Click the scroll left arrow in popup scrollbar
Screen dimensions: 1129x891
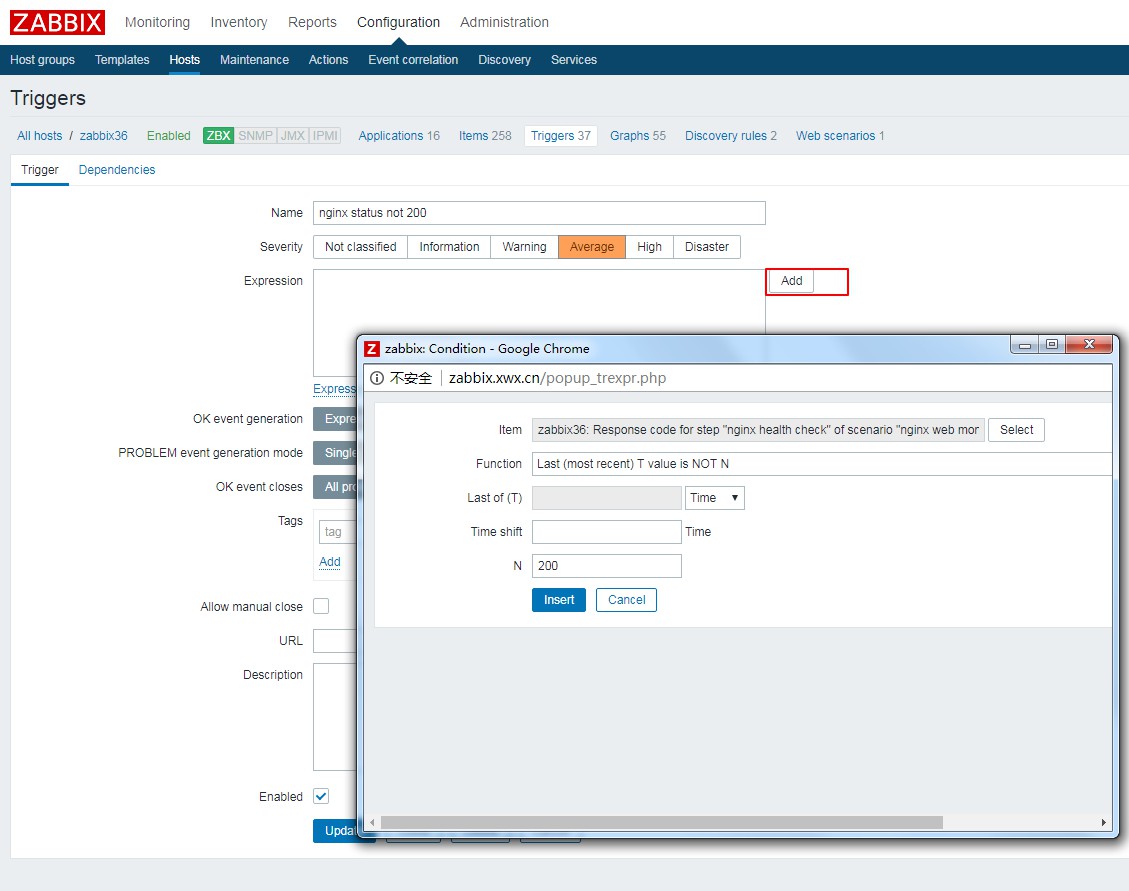371,822
